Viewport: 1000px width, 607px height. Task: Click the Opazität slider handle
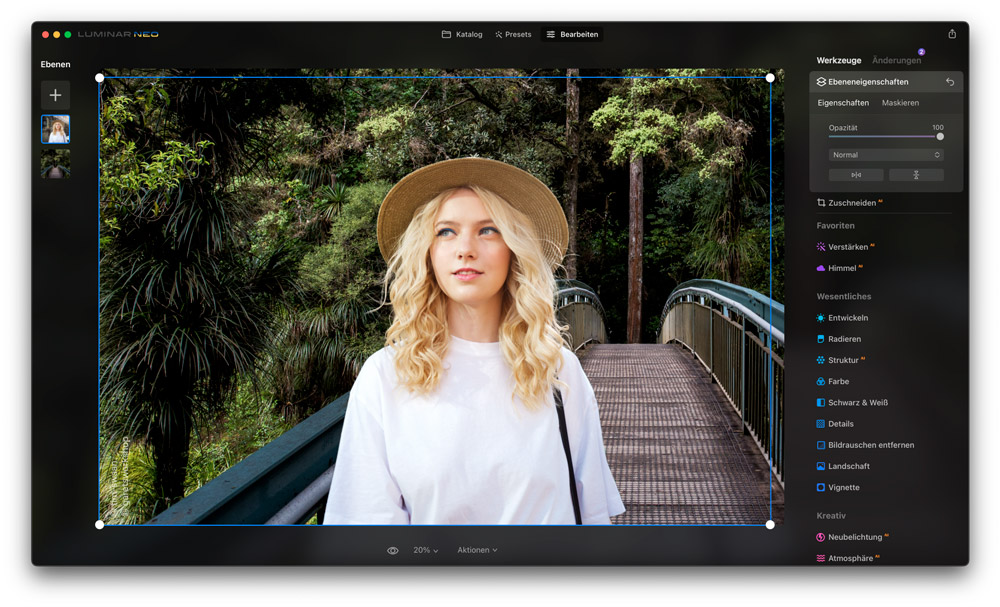[x=940, y=136]
